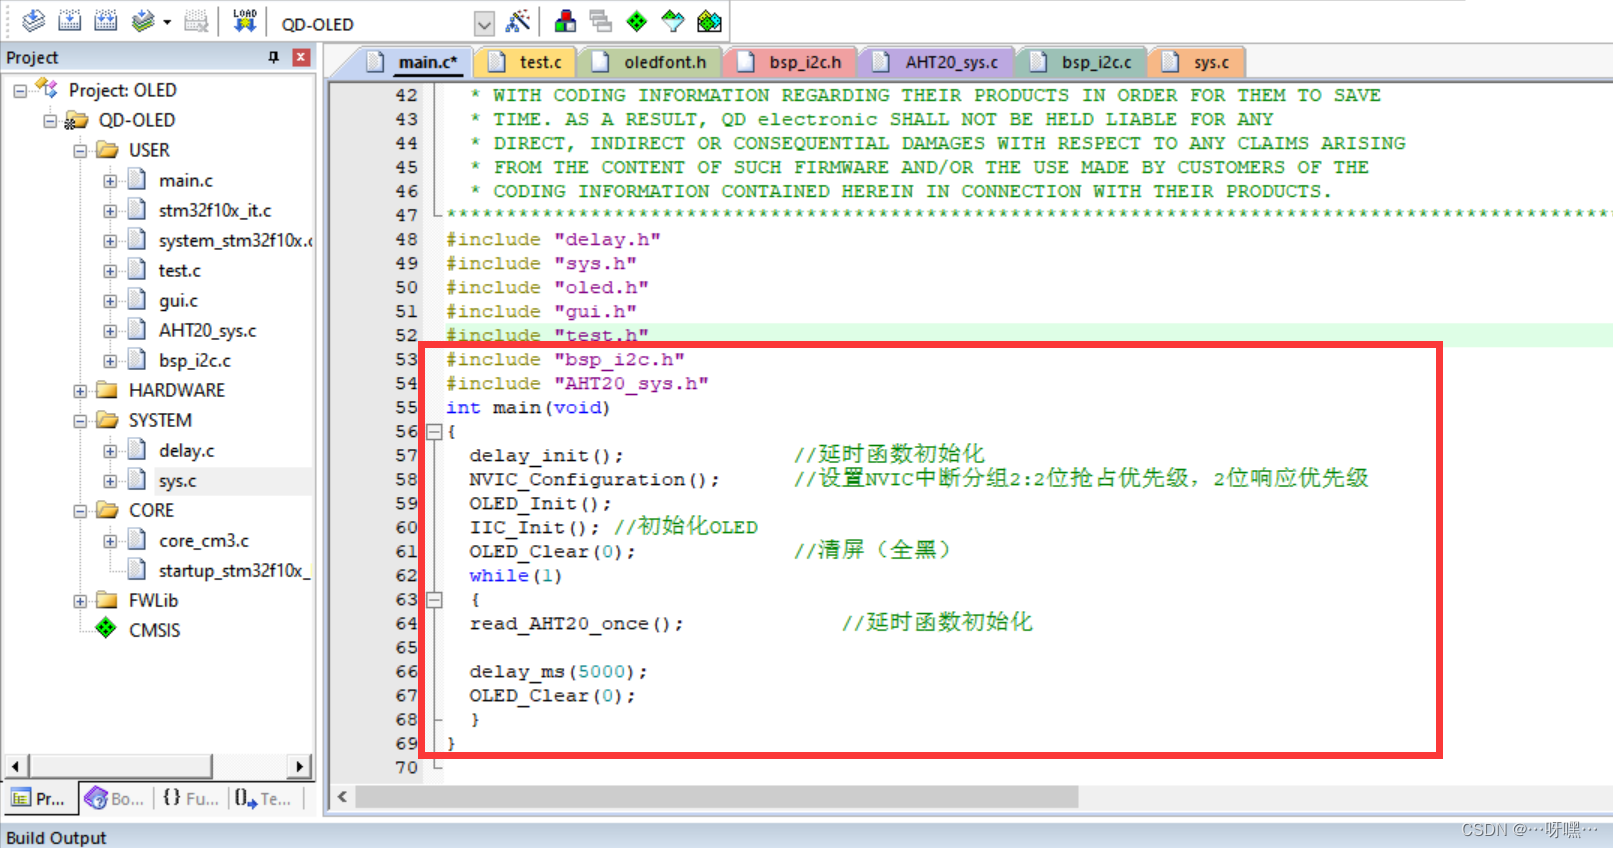
Task: Select stm32f10x_it.c in project tree
Action: [x=214, y=210]
